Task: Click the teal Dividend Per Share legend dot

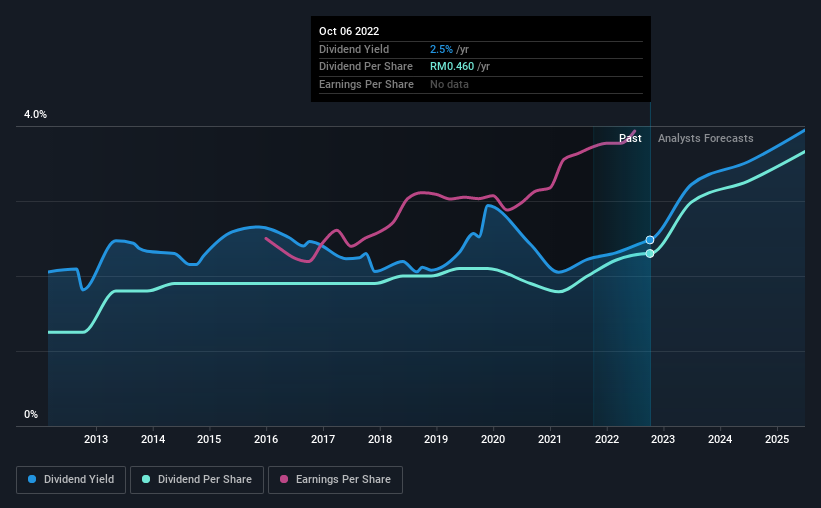Action: (146, 479)
